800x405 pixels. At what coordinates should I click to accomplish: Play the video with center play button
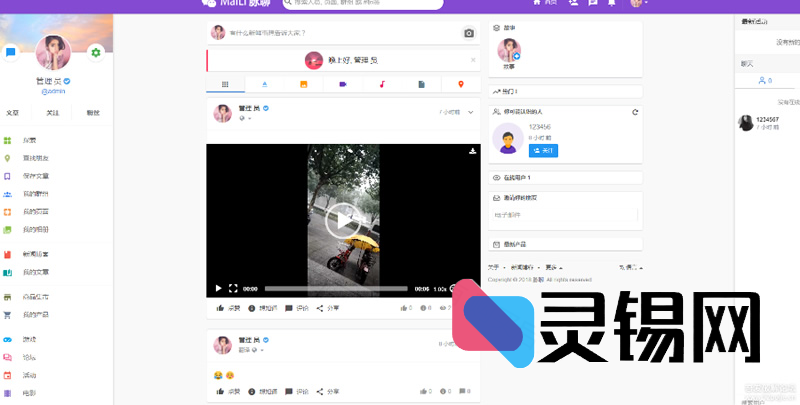pyautogui.click(x=343, y=219)
